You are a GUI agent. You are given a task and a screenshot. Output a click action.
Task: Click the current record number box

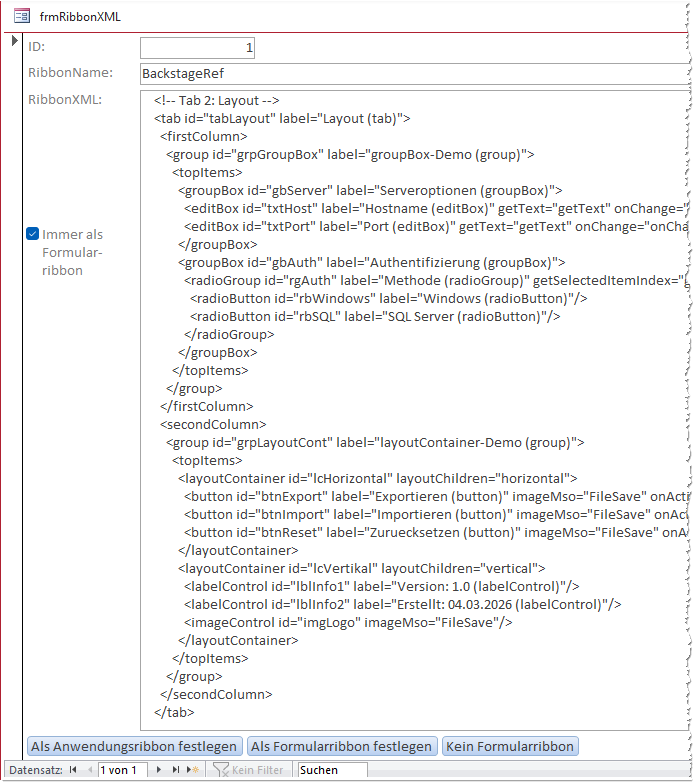point(122,770)
